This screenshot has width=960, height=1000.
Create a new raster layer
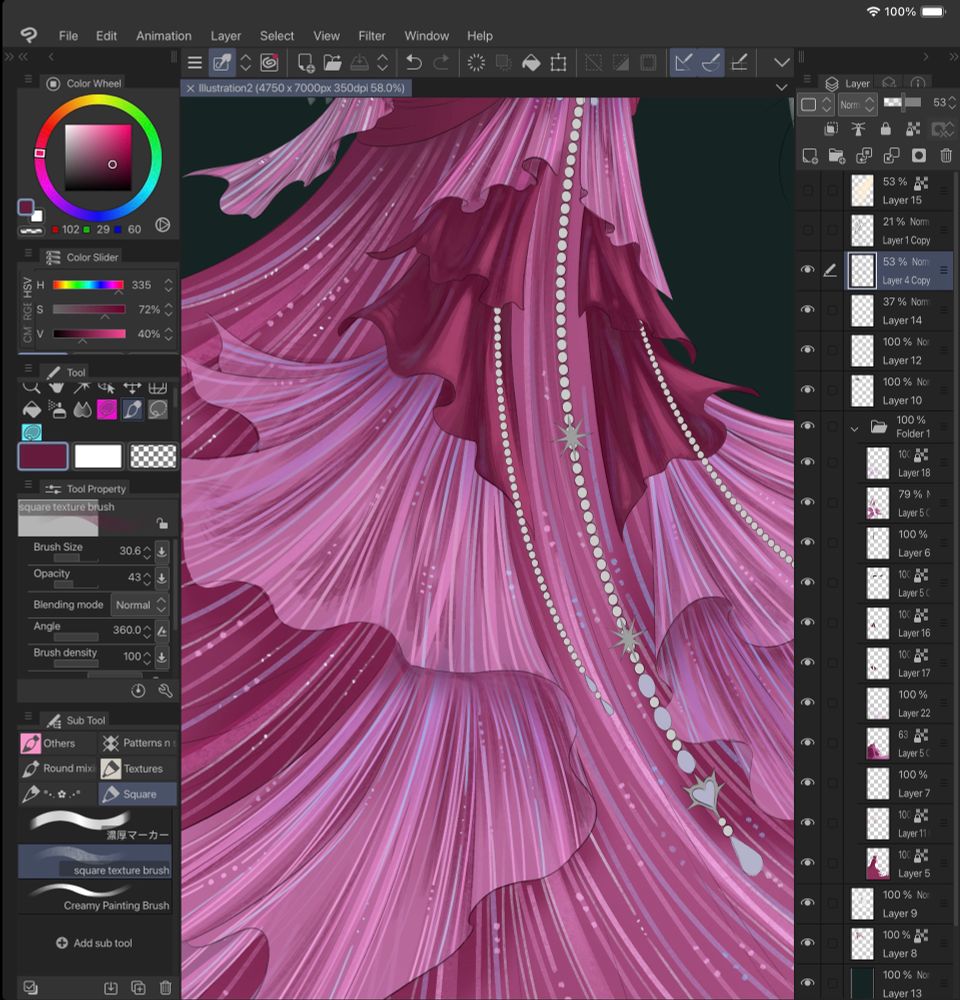point(810,155)
